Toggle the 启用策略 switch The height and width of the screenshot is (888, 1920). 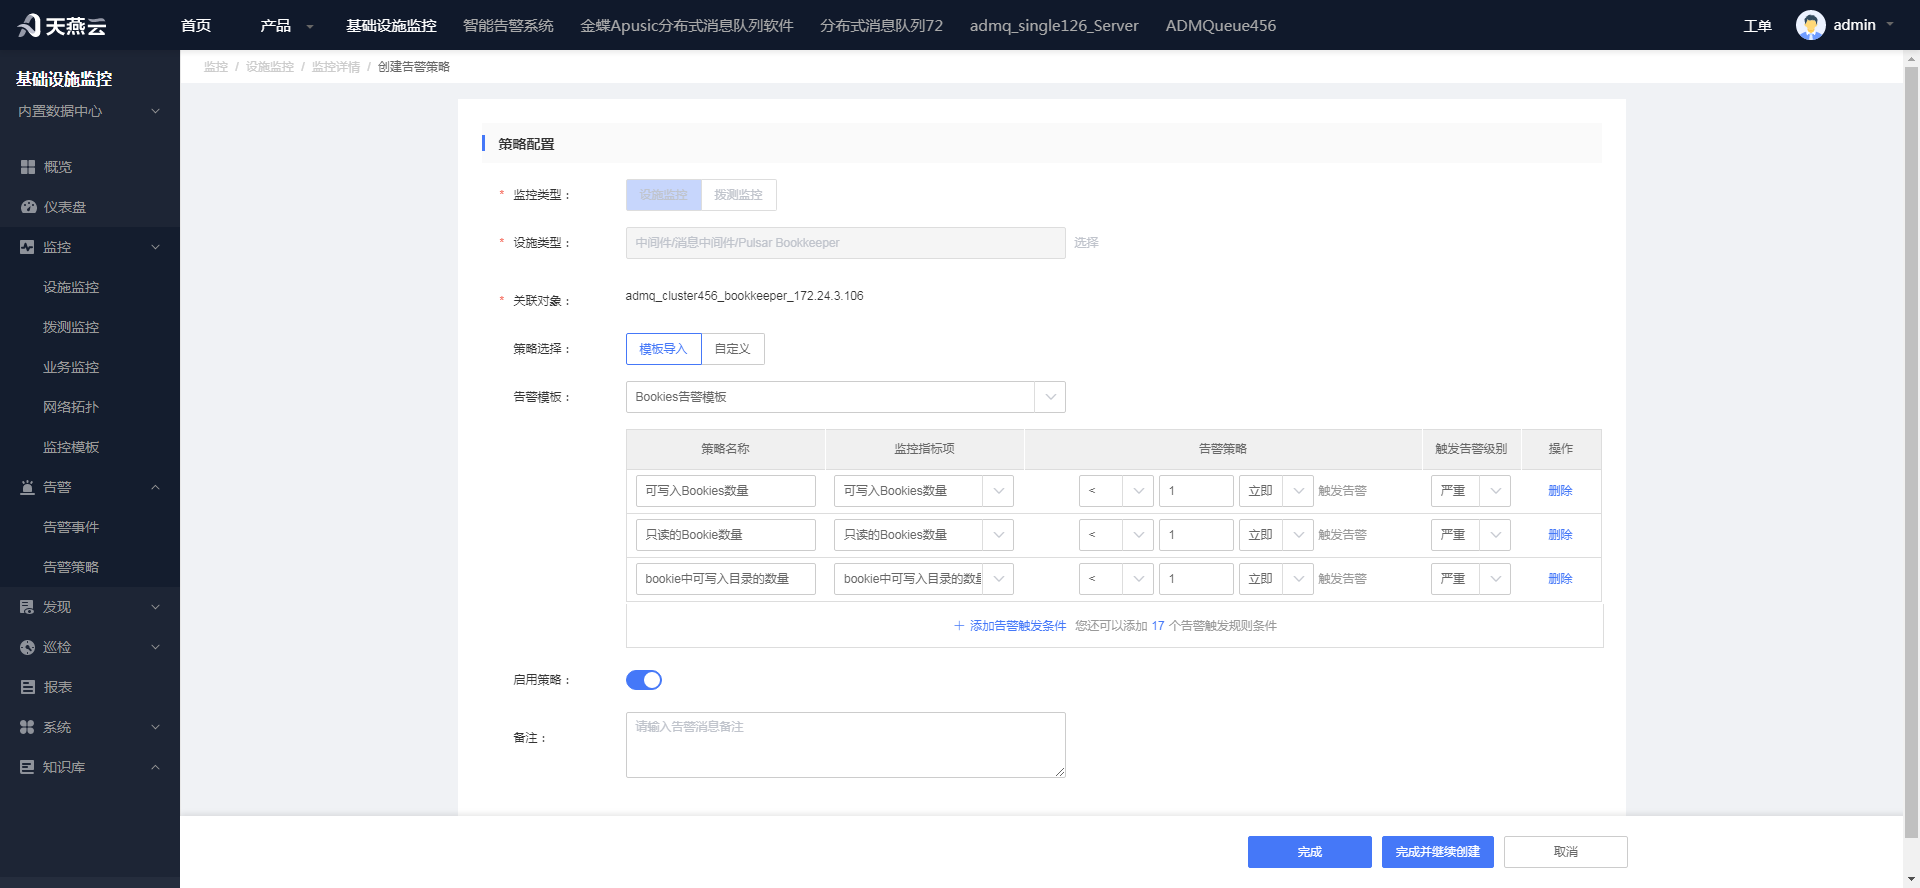tap(644, 680)
